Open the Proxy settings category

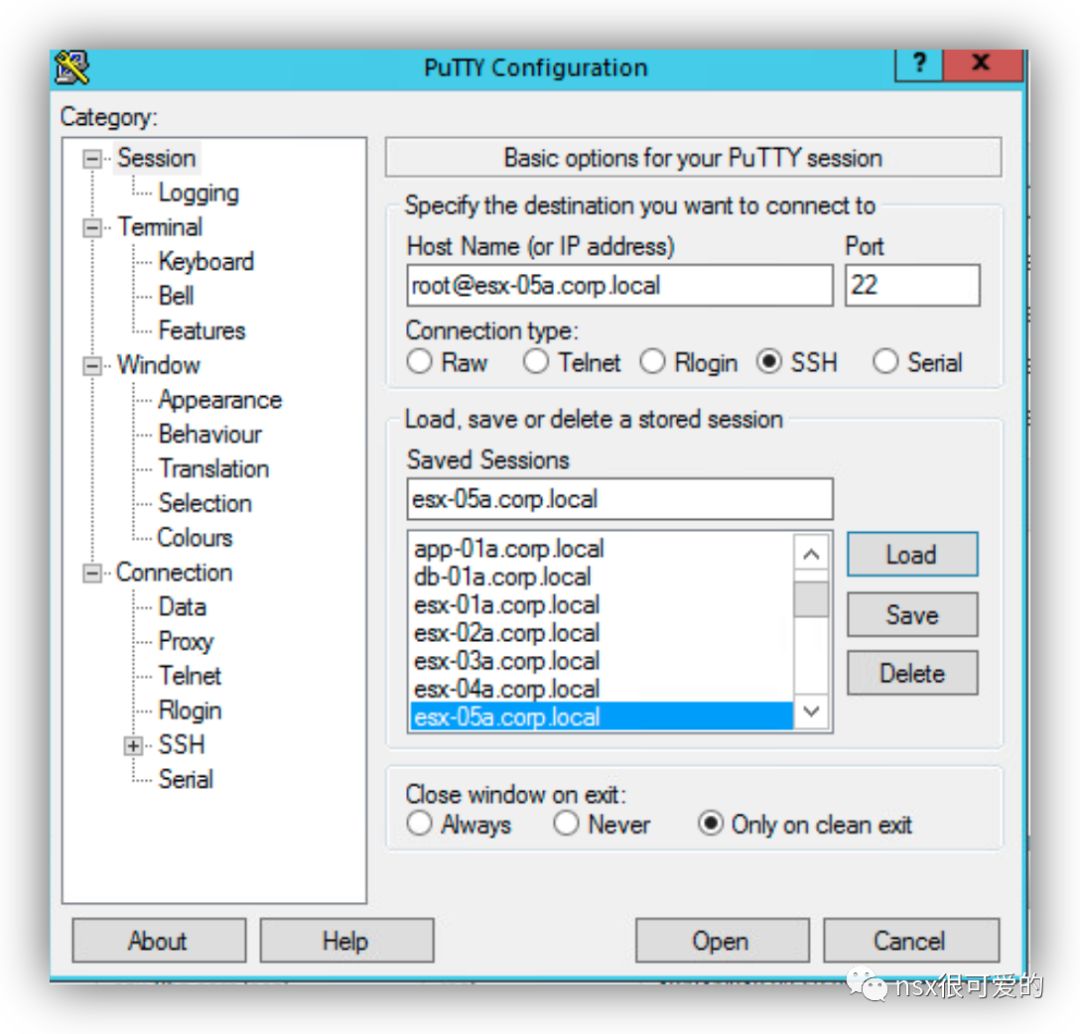click(185, 642)
